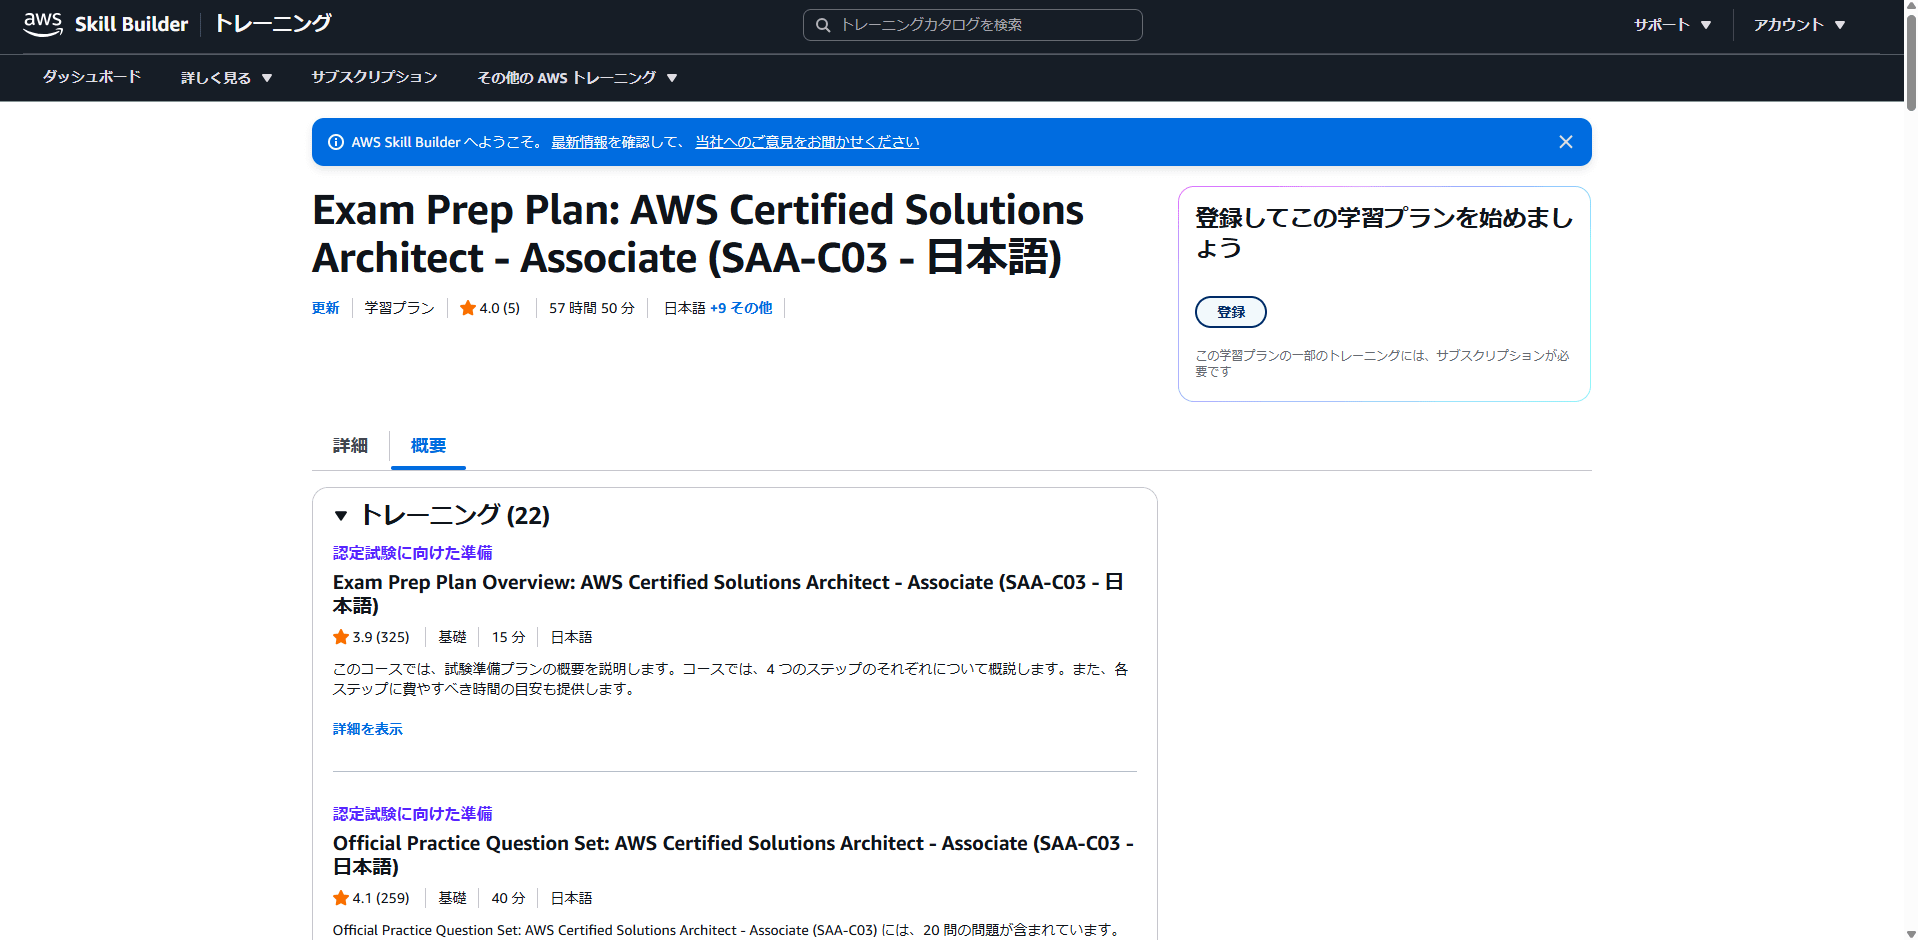Collapse the トレーニング (22) section
1918x940 pixels.
point(341,516)
